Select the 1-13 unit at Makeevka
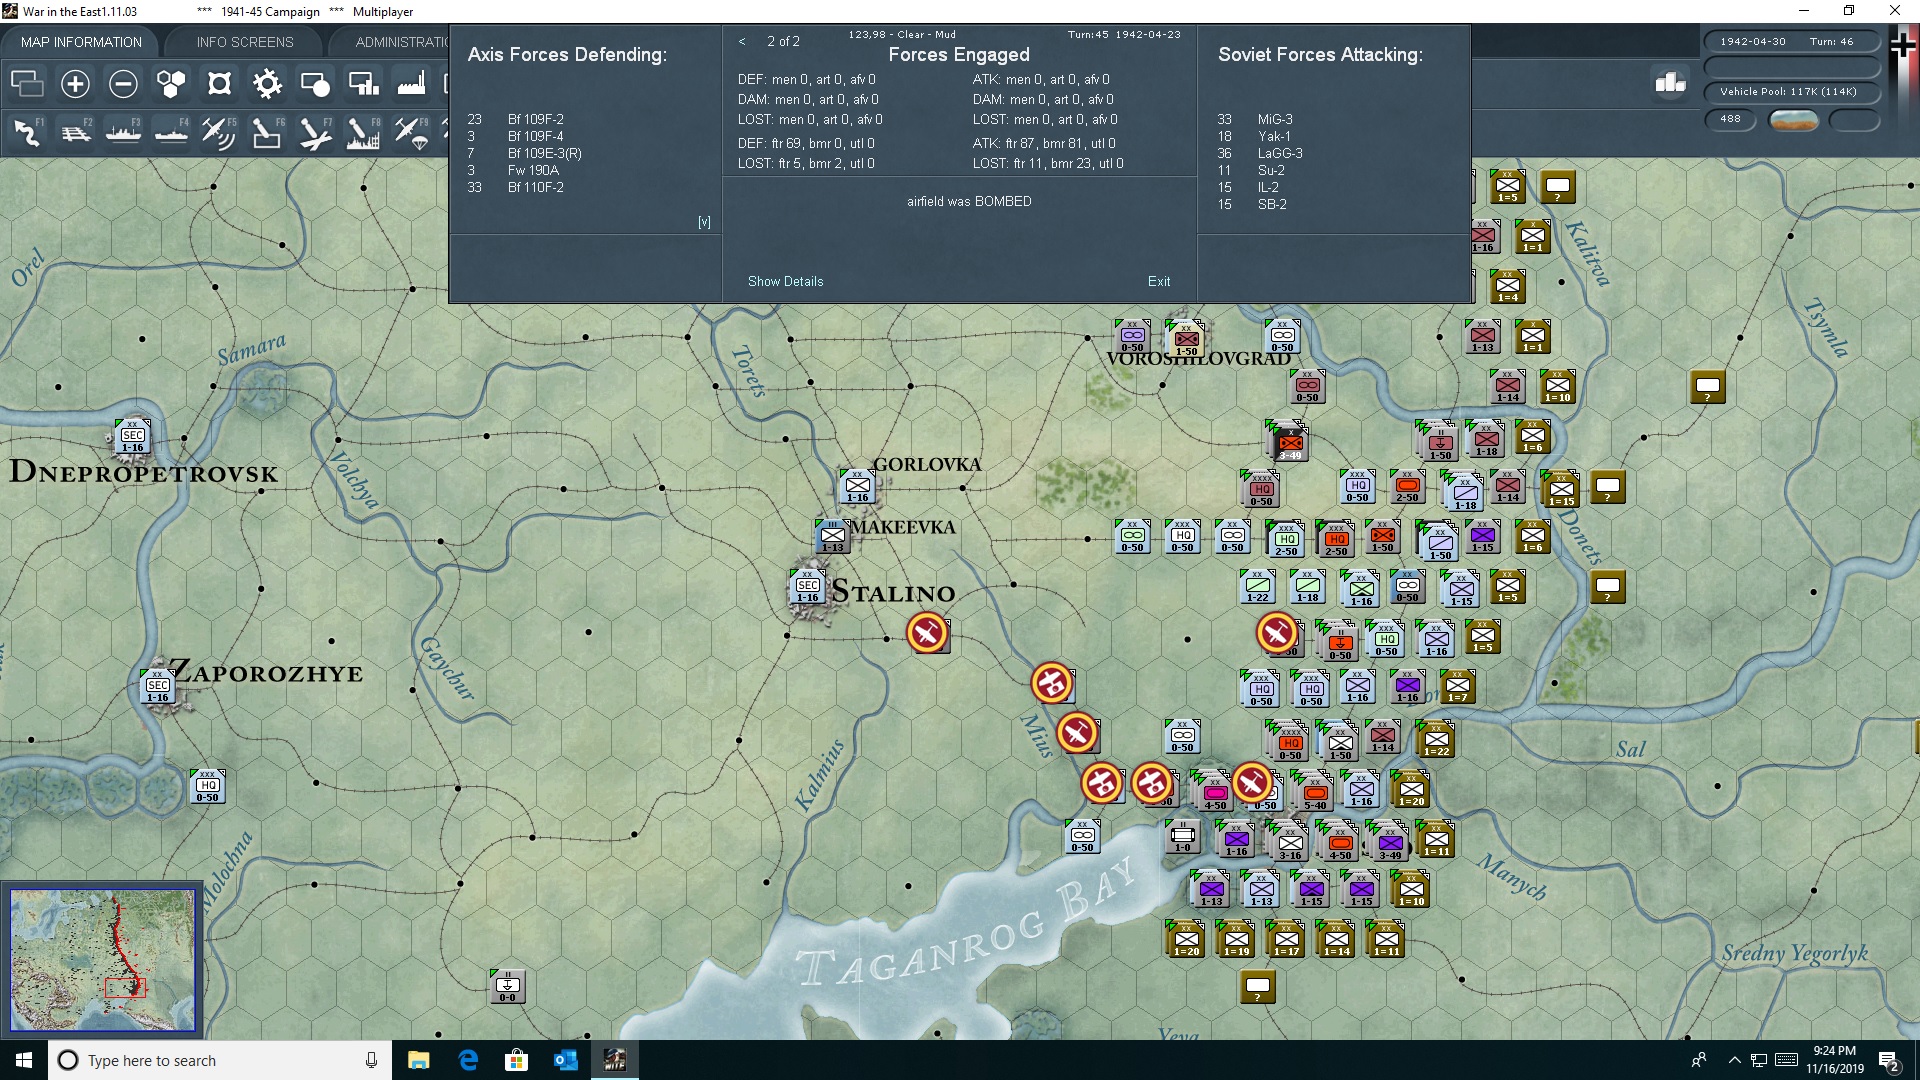Image resolution: width=1920 pixels, height=1080 pixels. [832, 537]
